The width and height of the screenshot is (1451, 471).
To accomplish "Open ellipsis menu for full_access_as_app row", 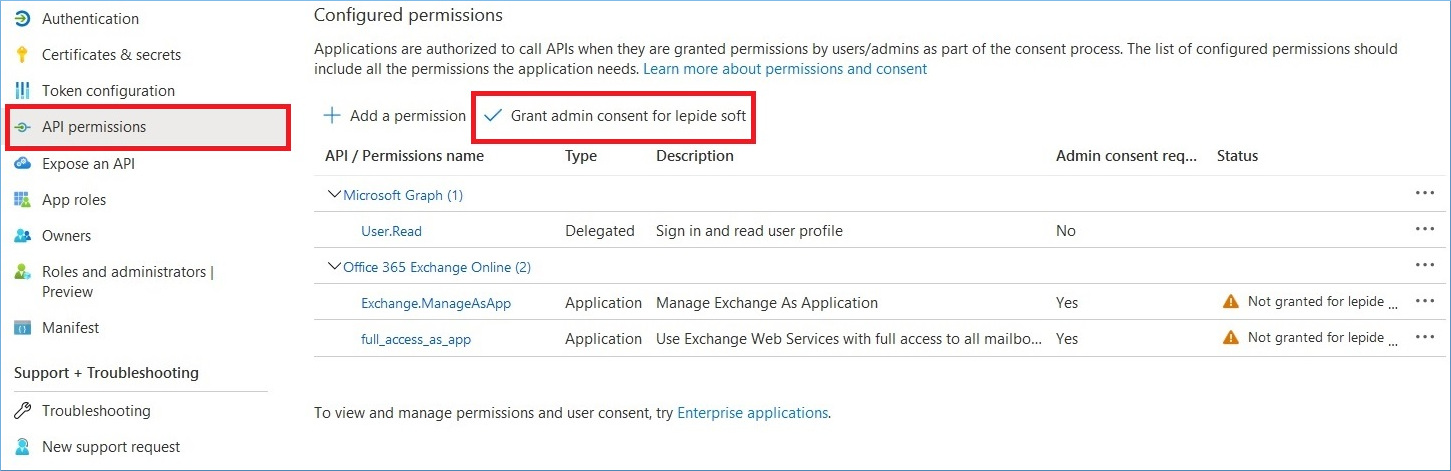I will 1425,338.
